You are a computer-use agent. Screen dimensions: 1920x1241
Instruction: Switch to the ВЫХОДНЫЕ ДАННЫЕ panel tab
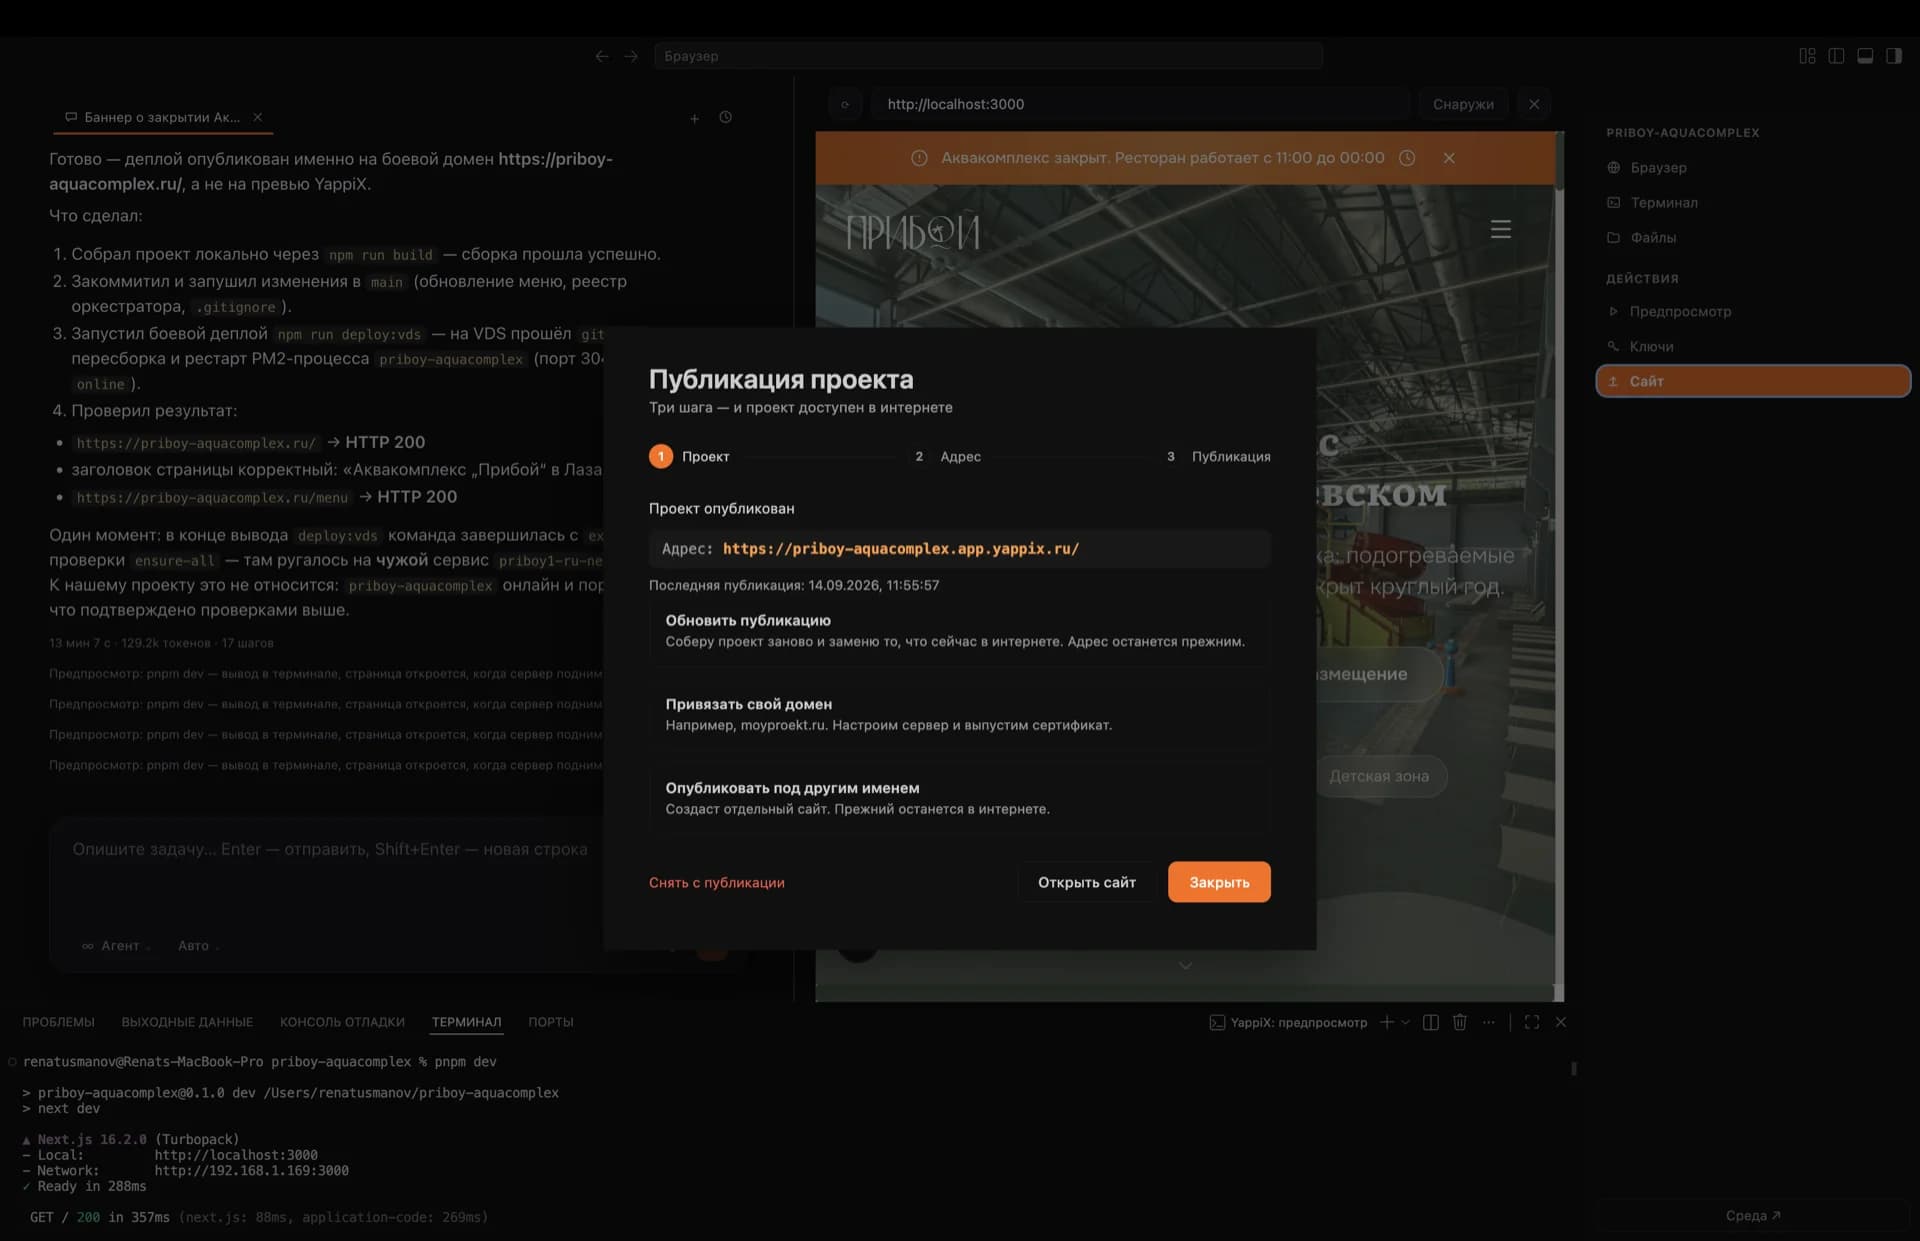[x=187, y=1022]
